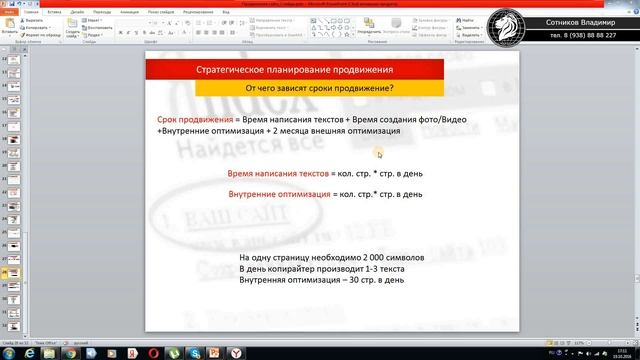
Task: Open Shape Fill (Заливка фигуры) dropdown
Action: (x=430, y=20)
